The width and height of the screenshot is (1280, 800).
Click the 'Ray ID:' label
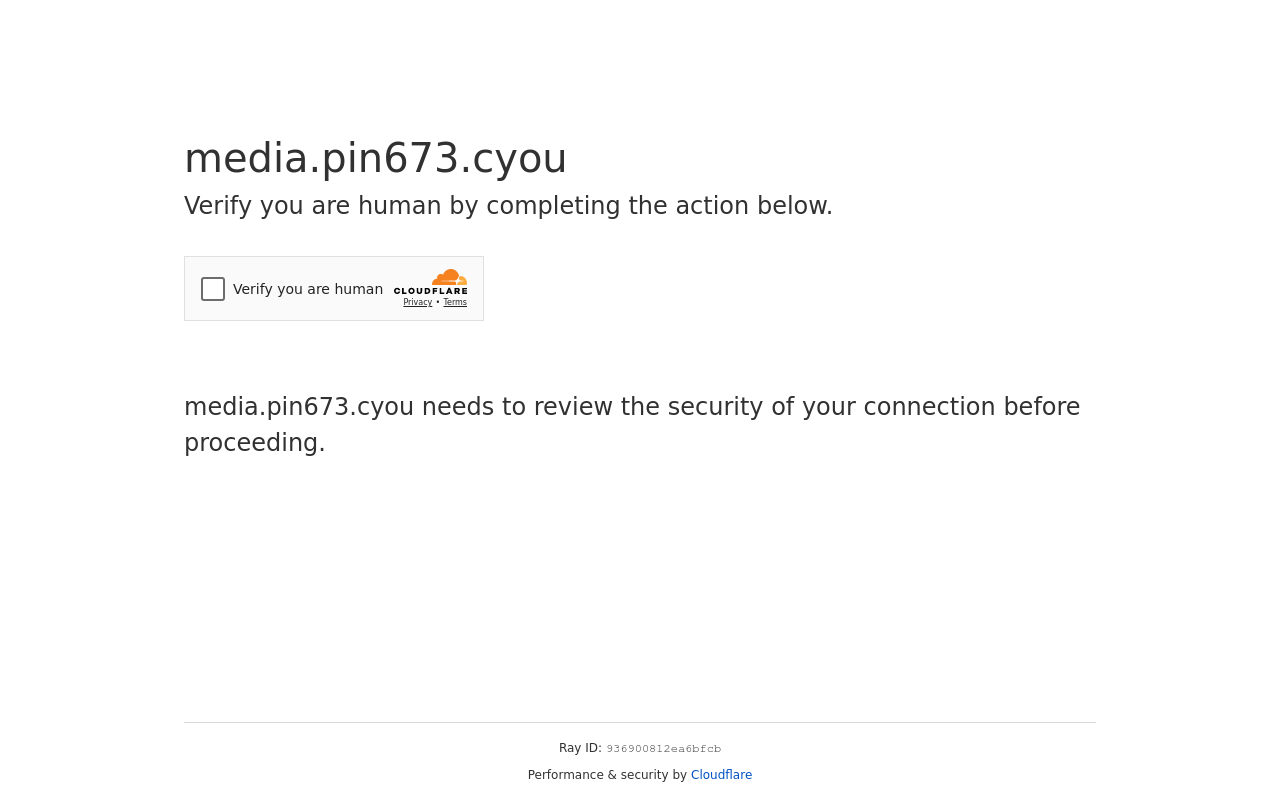(x=580, y=748)
